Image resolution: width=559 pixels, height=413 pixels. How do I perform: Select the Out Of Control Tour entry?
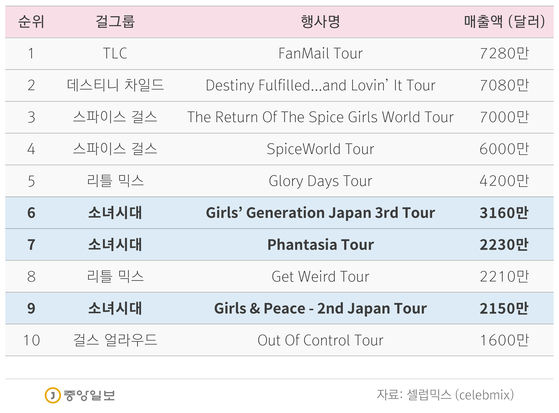tap(320, 340)
